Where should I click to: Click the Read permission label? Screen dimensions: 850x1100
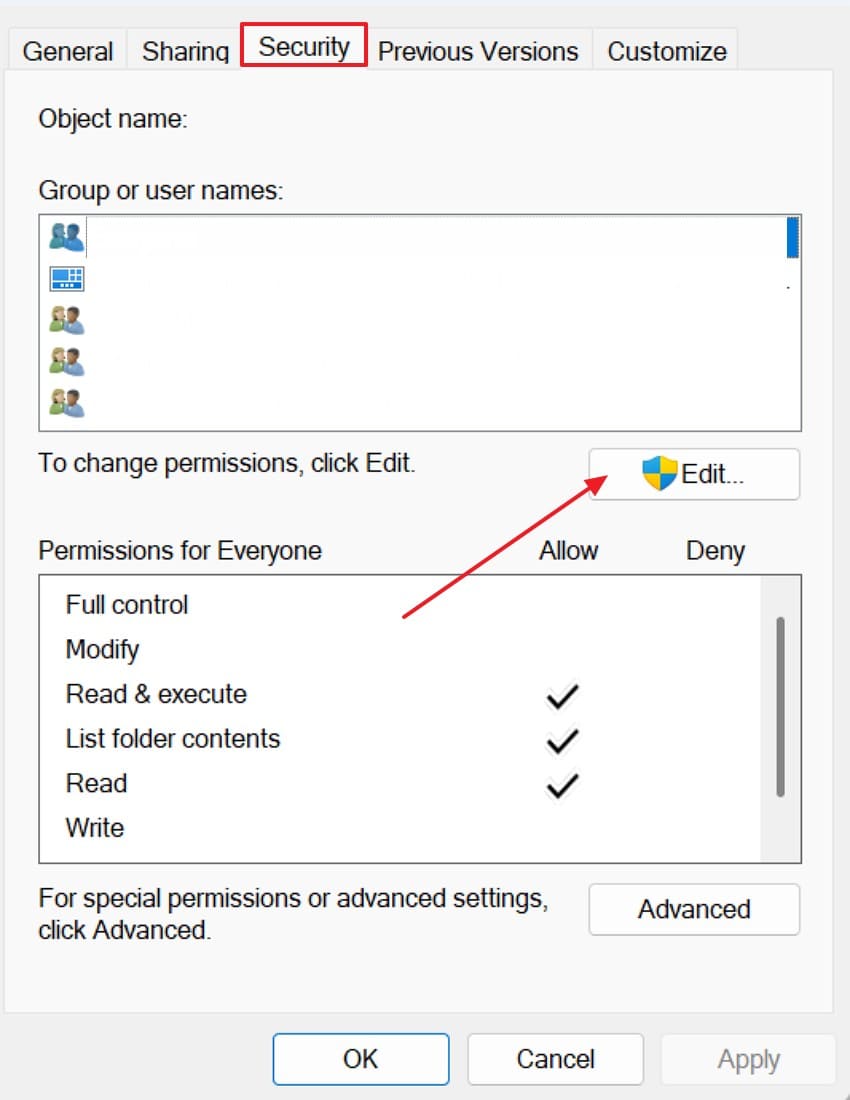96,783
